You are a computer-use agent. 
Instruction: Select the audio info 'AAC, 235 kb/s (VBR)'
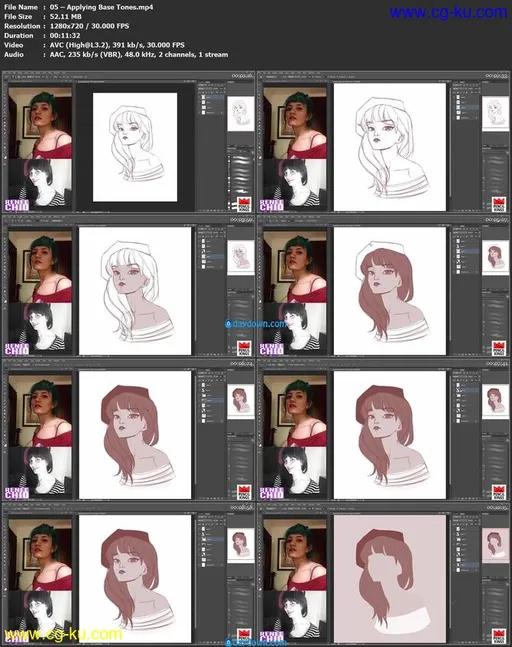click(x=86, y=54)
